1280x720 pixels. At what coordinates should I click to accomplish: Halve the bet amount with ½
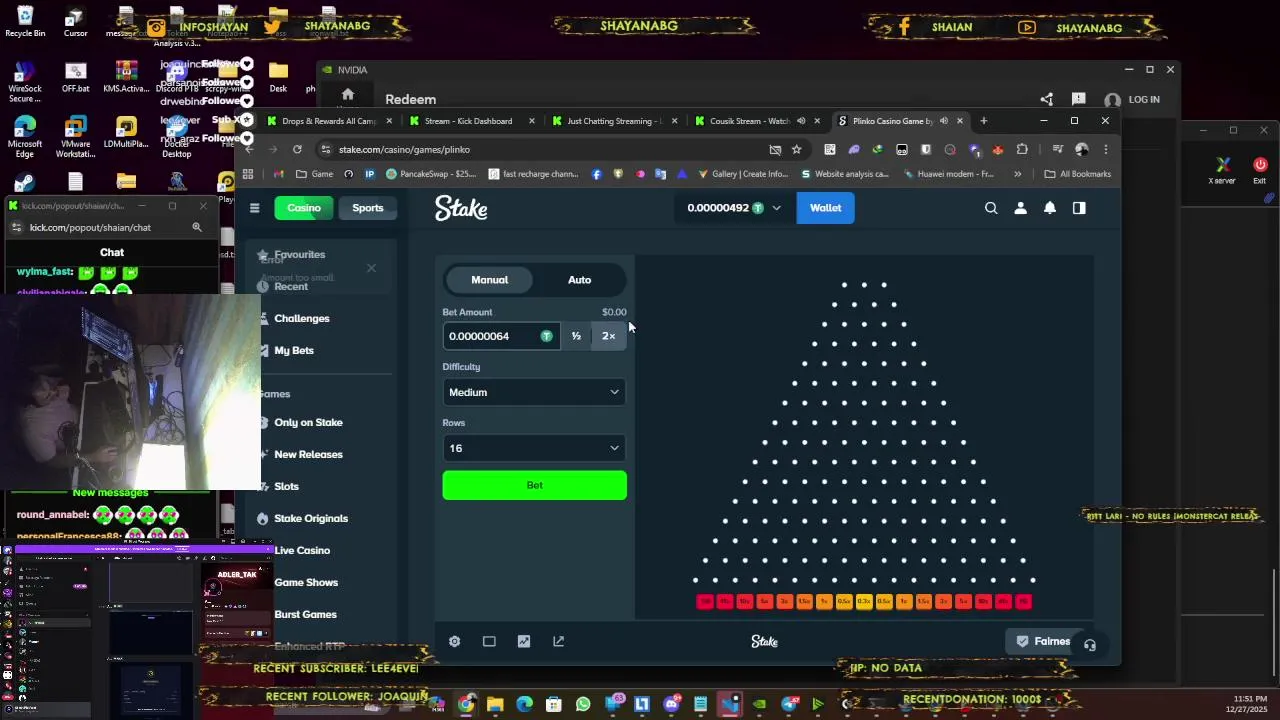pyautogui.click(x=576, y=336)
